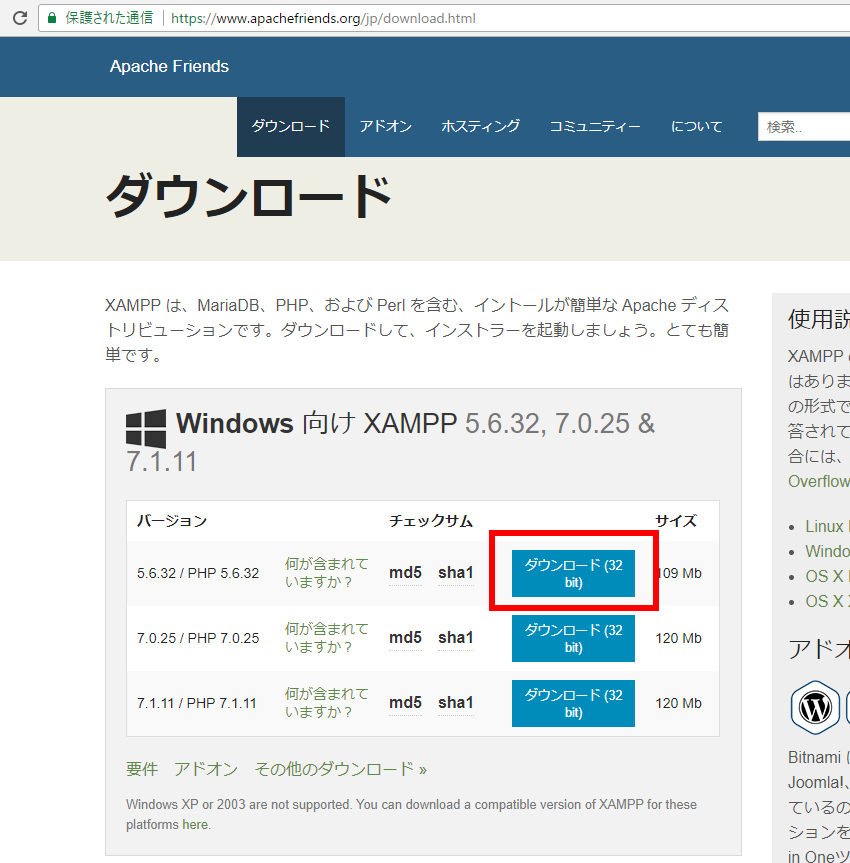The width and height of the screenshot is (850, 863).
Task: Select the 7.0.25 / PHP 7.0.25 version text
Action: pos(198,638)
